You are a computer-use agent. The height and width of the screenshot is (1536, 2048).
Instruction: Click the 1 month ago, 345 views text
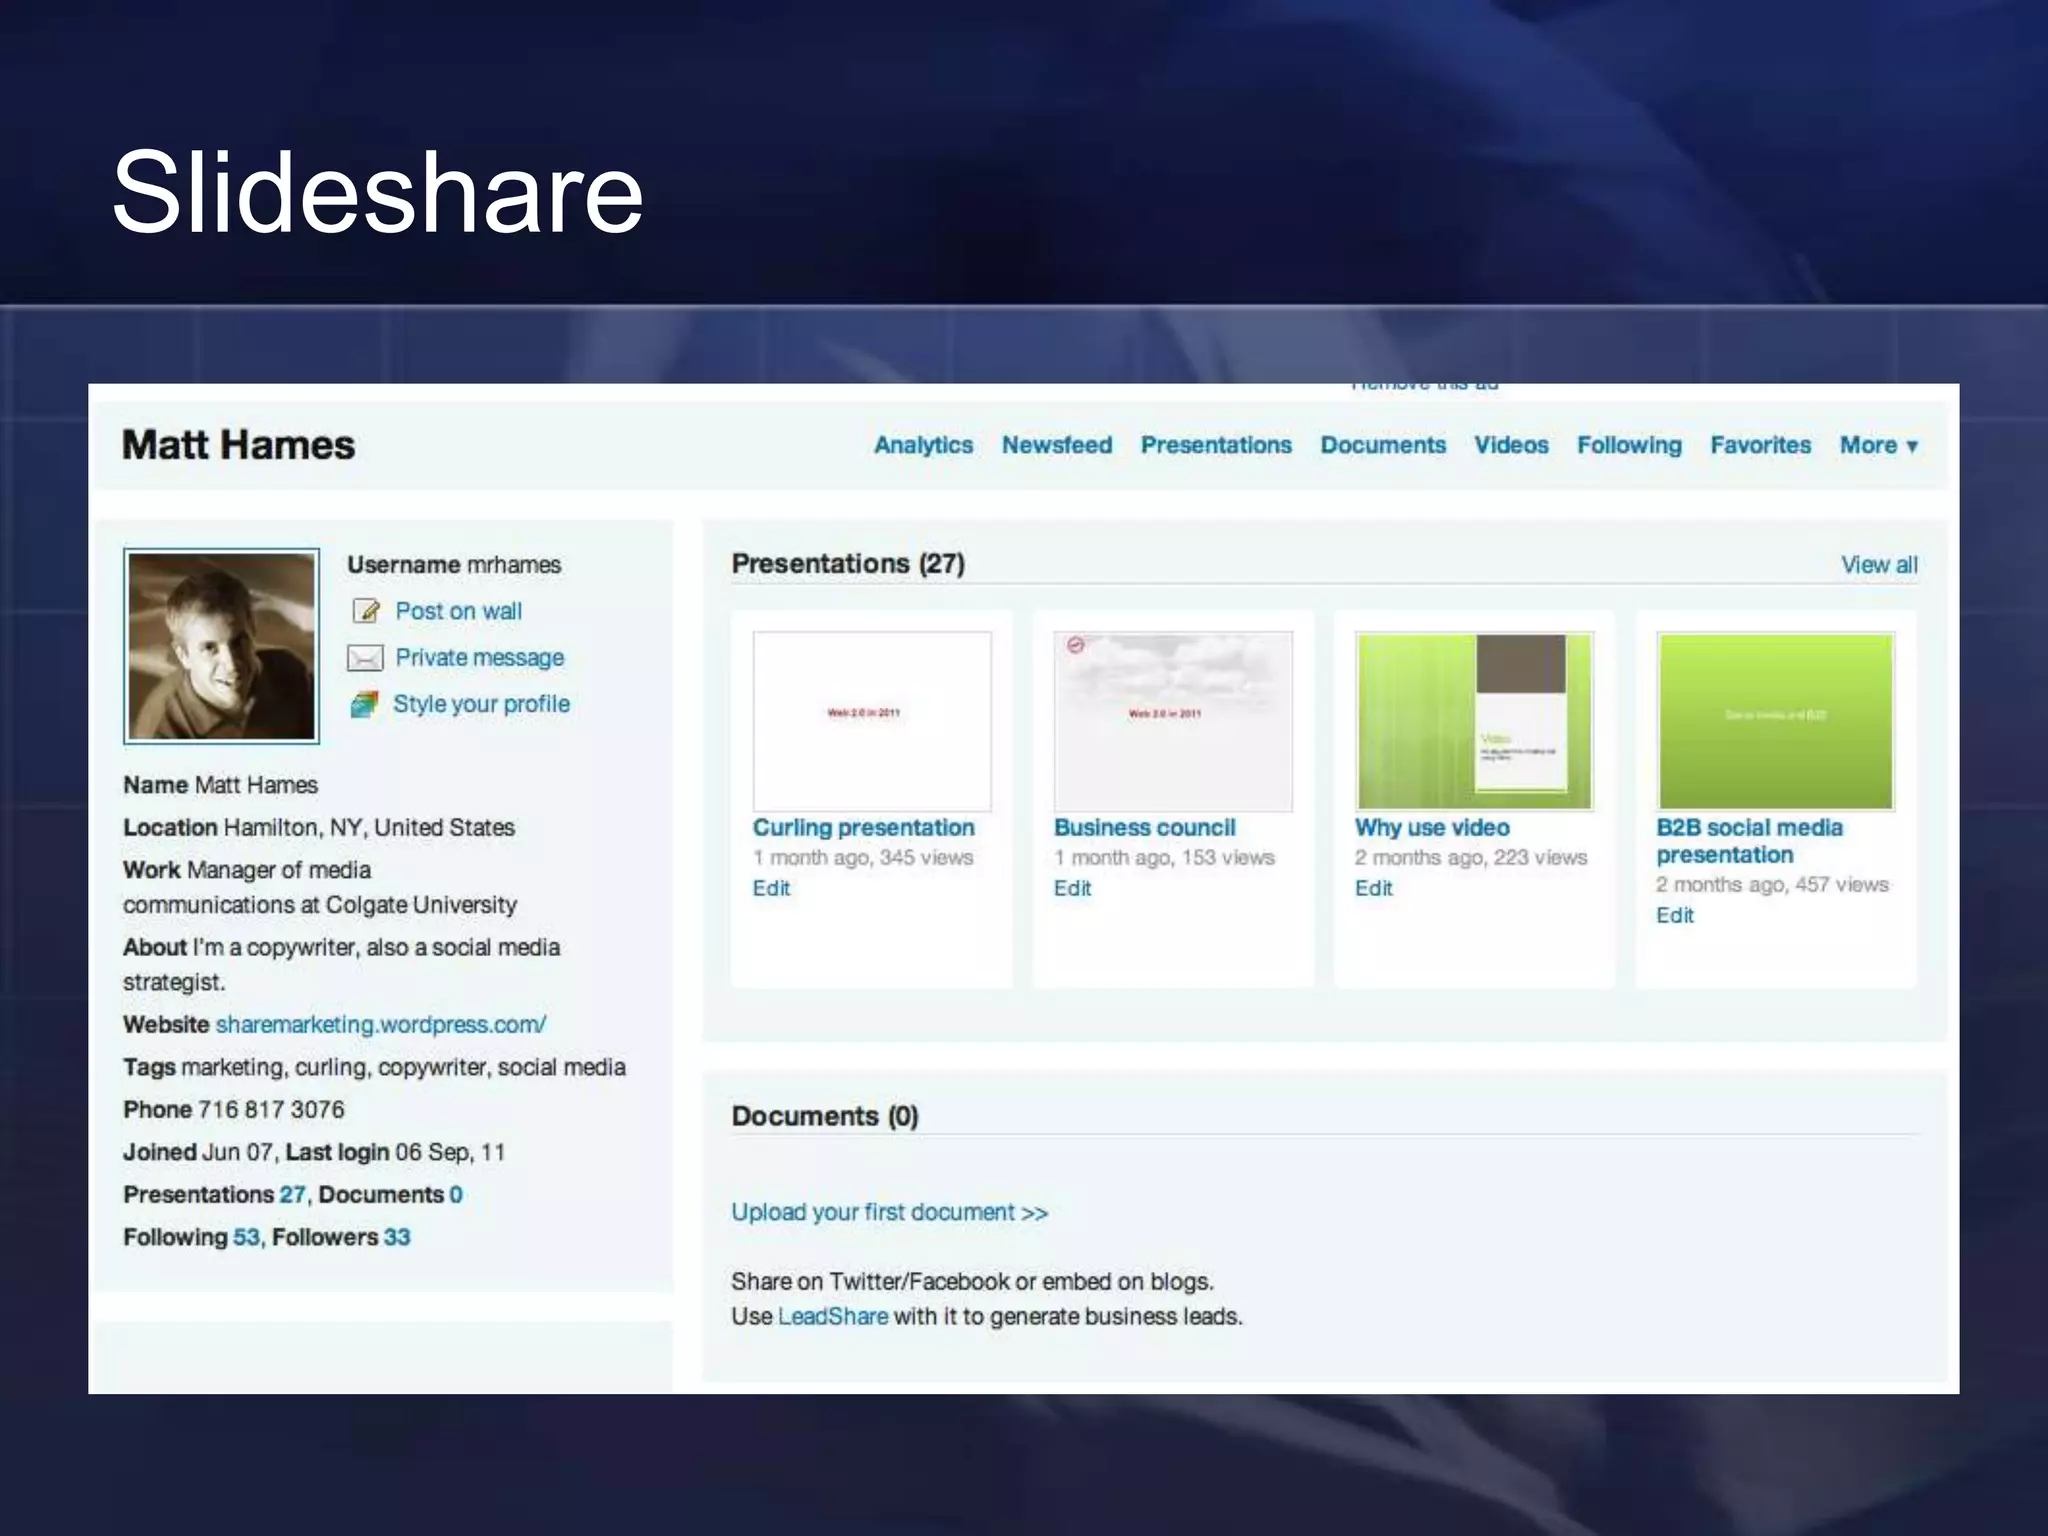(x=863, y=858)
